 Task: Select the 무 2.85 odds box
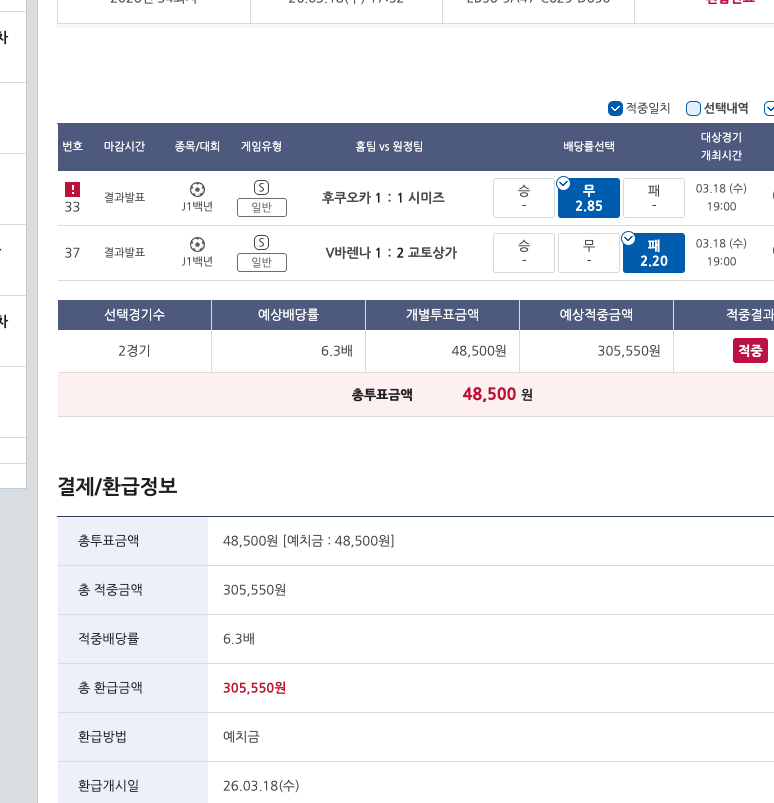tap(589, 198)
